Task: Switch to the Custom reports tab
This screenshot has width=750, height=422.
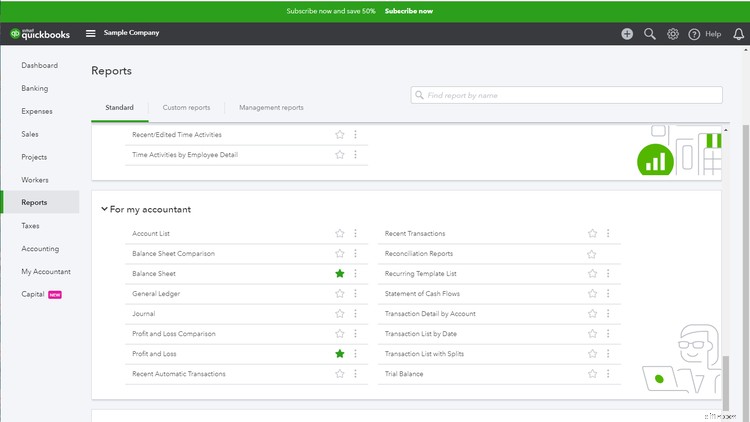Action: pos(186,107)
